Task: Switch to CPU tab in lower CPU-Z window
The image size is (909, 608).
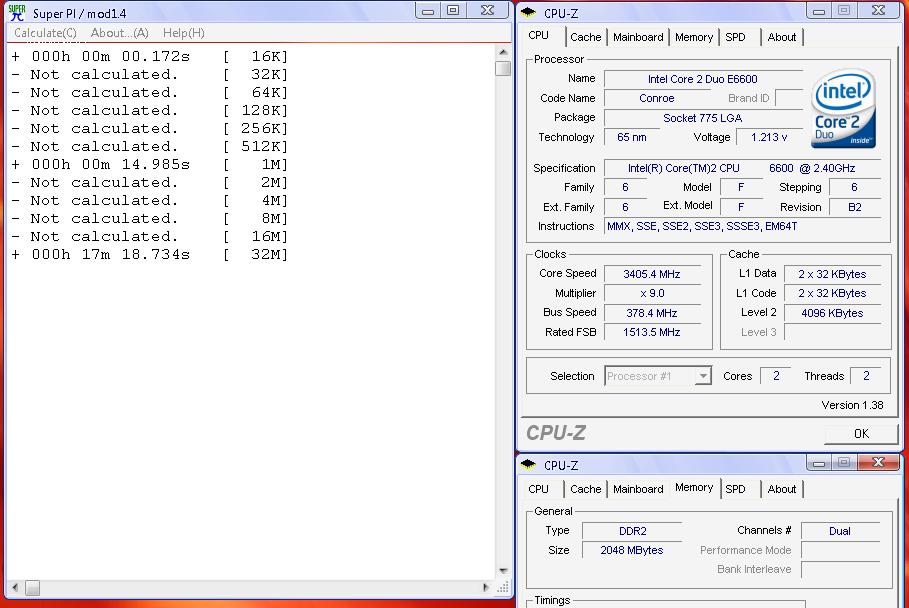Action: point(539,489)
